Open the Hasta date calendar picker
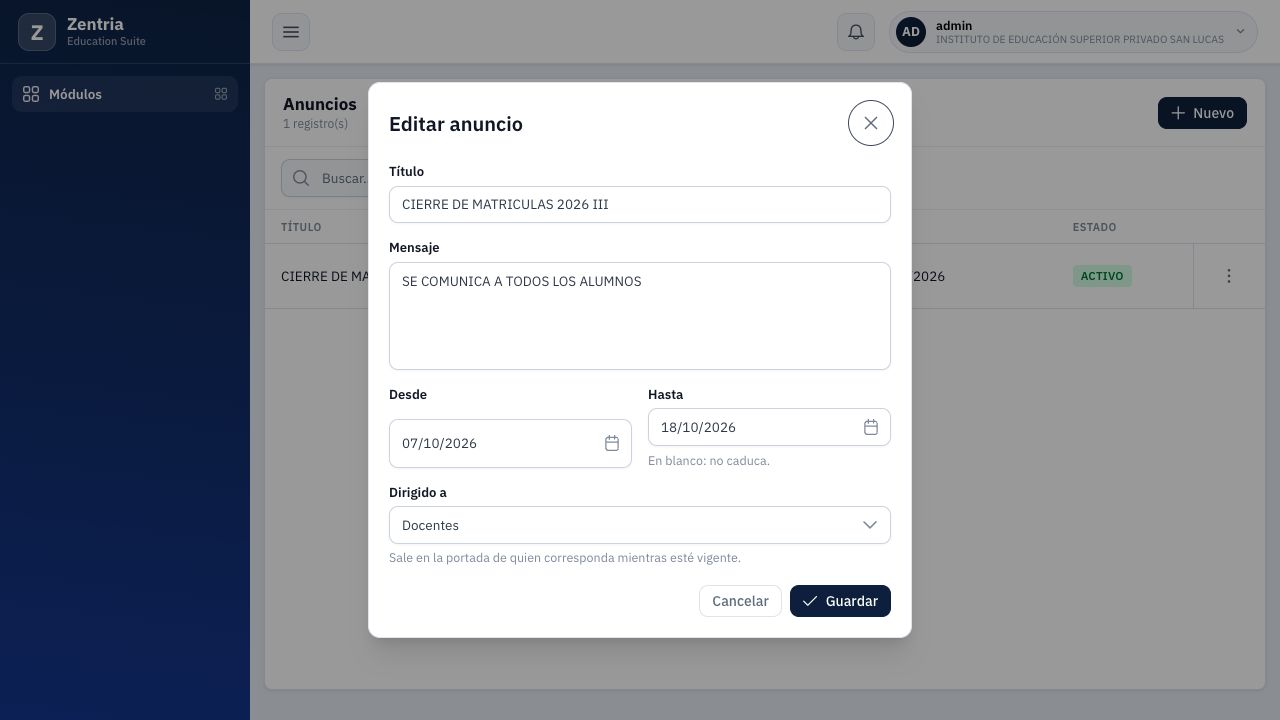Viewport: 1280px width, 720px height. click(x=871, y=427)
